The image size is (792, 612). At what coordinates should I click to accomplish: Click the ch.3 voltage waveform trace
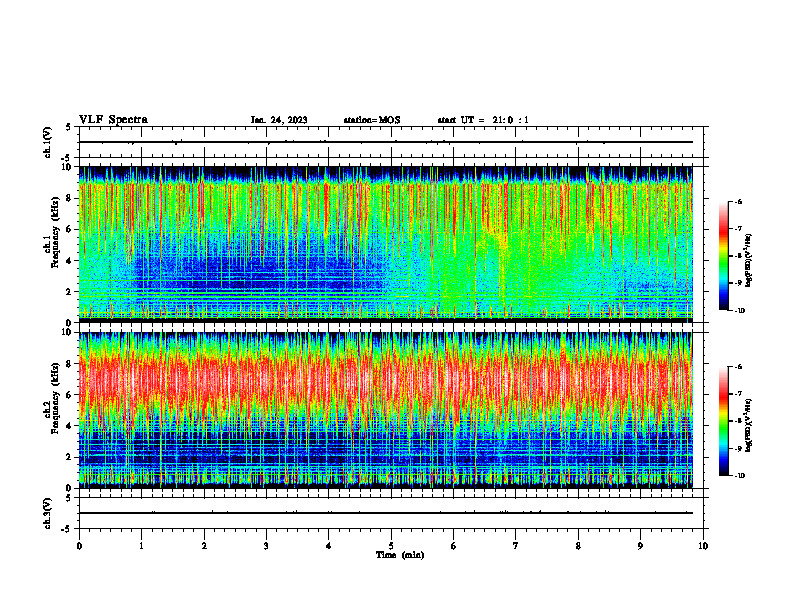386,513
